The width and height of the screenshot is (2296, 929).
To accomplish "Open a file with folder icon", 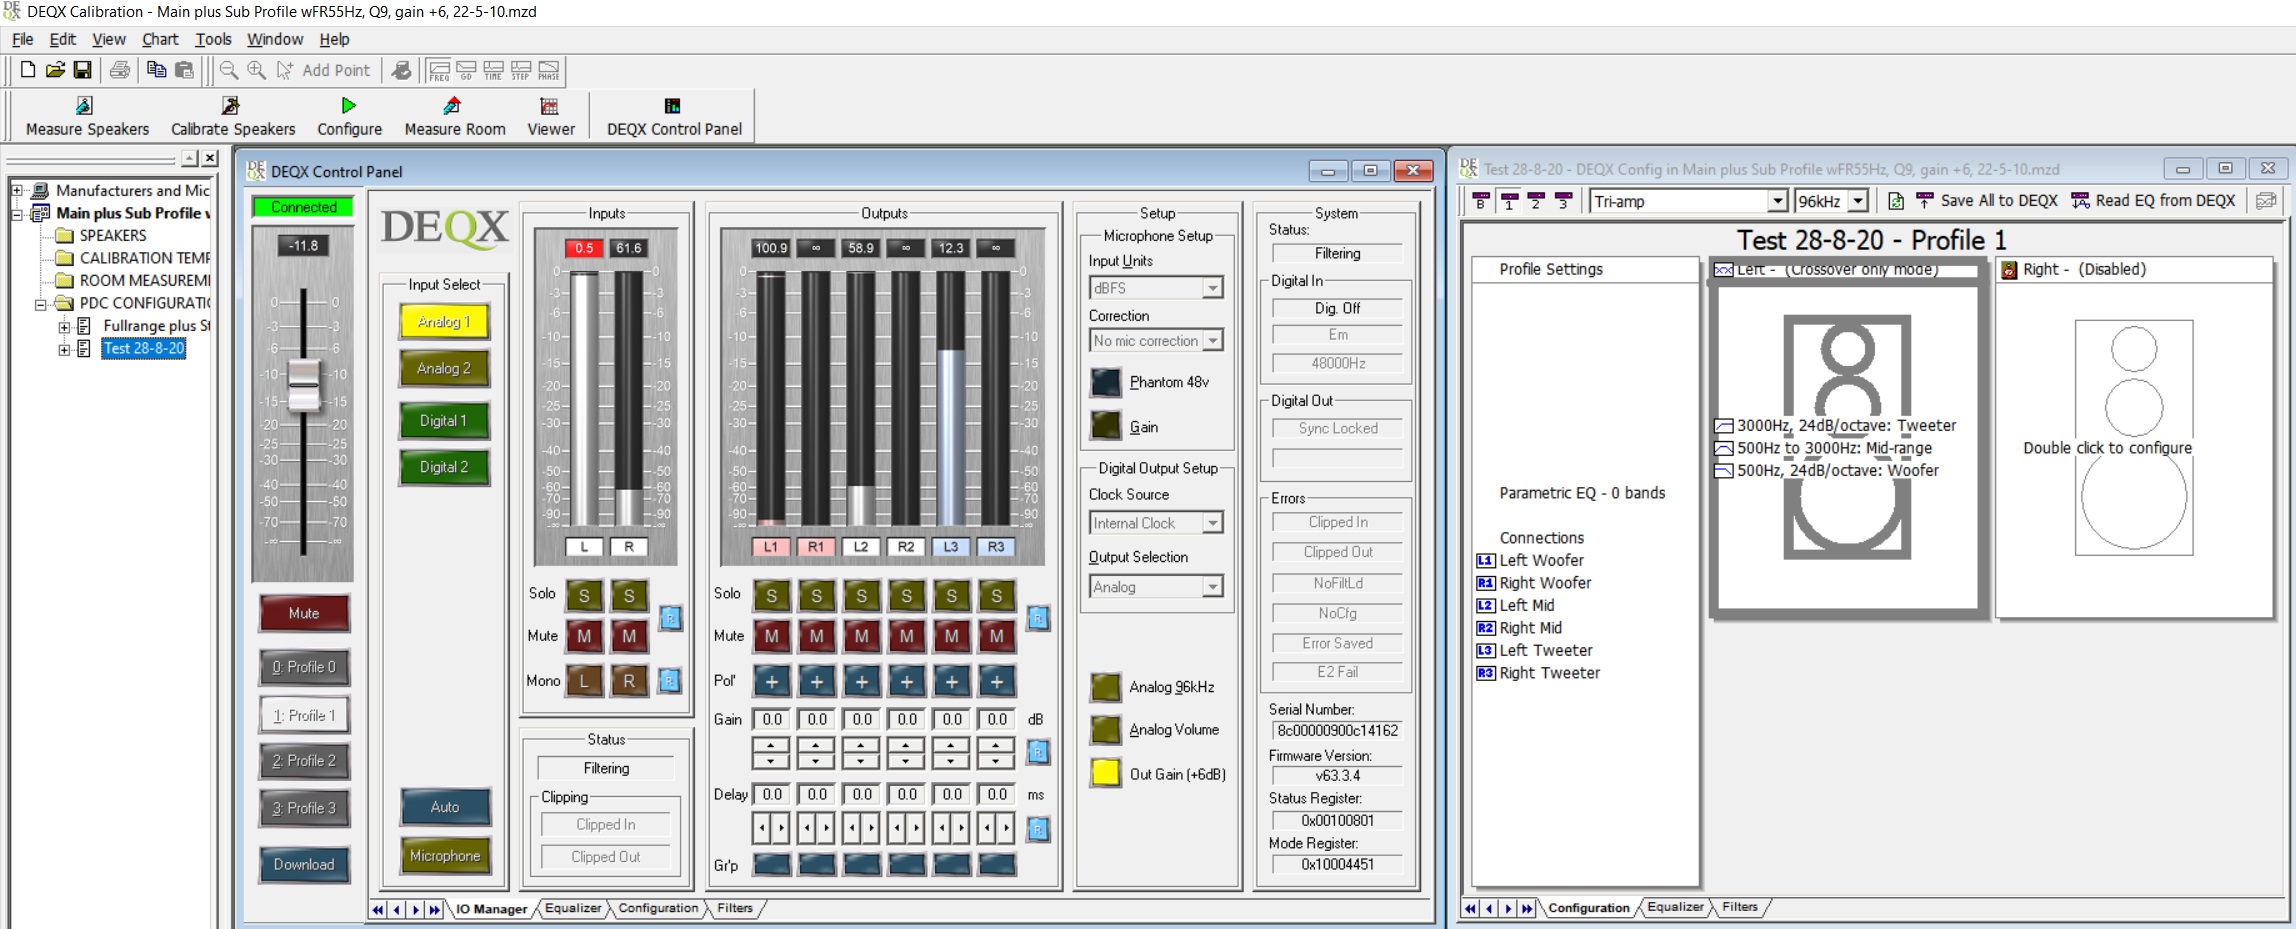I will pyautogui.click(x=55, y=70).
